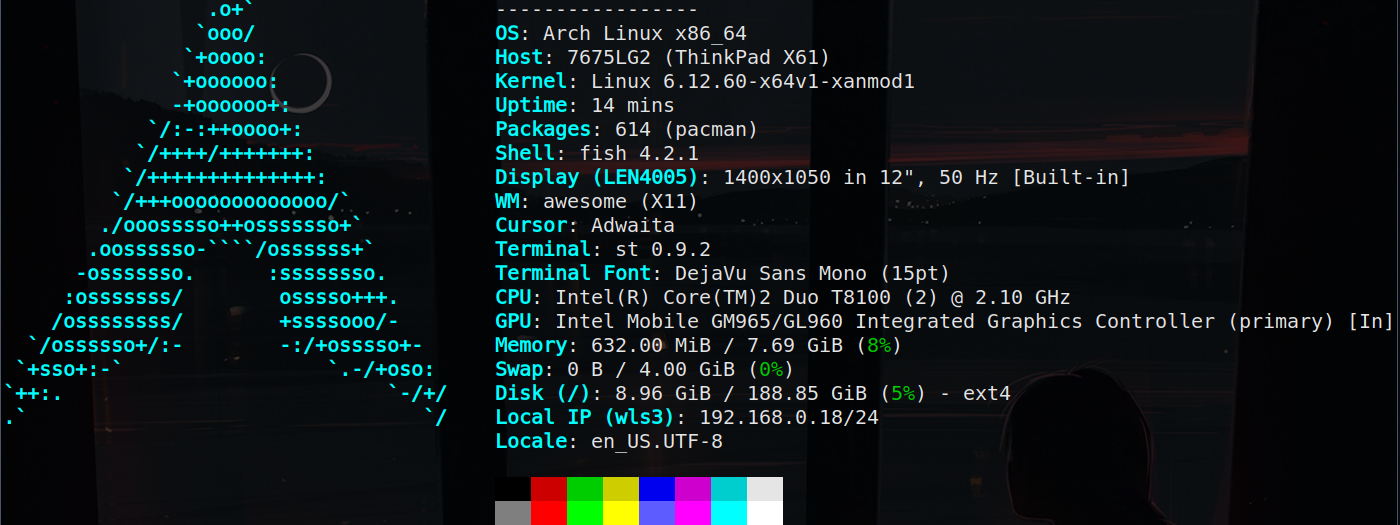1400x525 pixels.
Task: Click 'Linux 6.12.60-x64v1-xanmod1' value
Action: [753, 81]
